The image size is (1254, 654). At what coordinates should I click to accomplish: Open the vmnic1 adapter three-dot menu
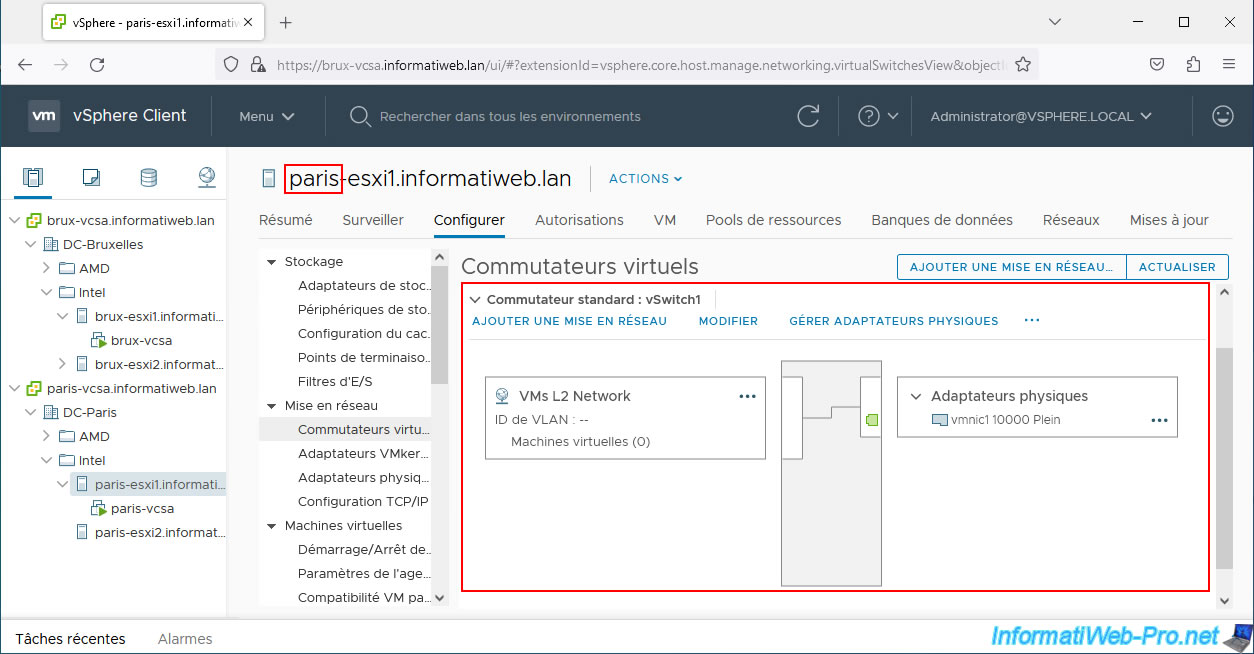click(x=1159, y=420)
